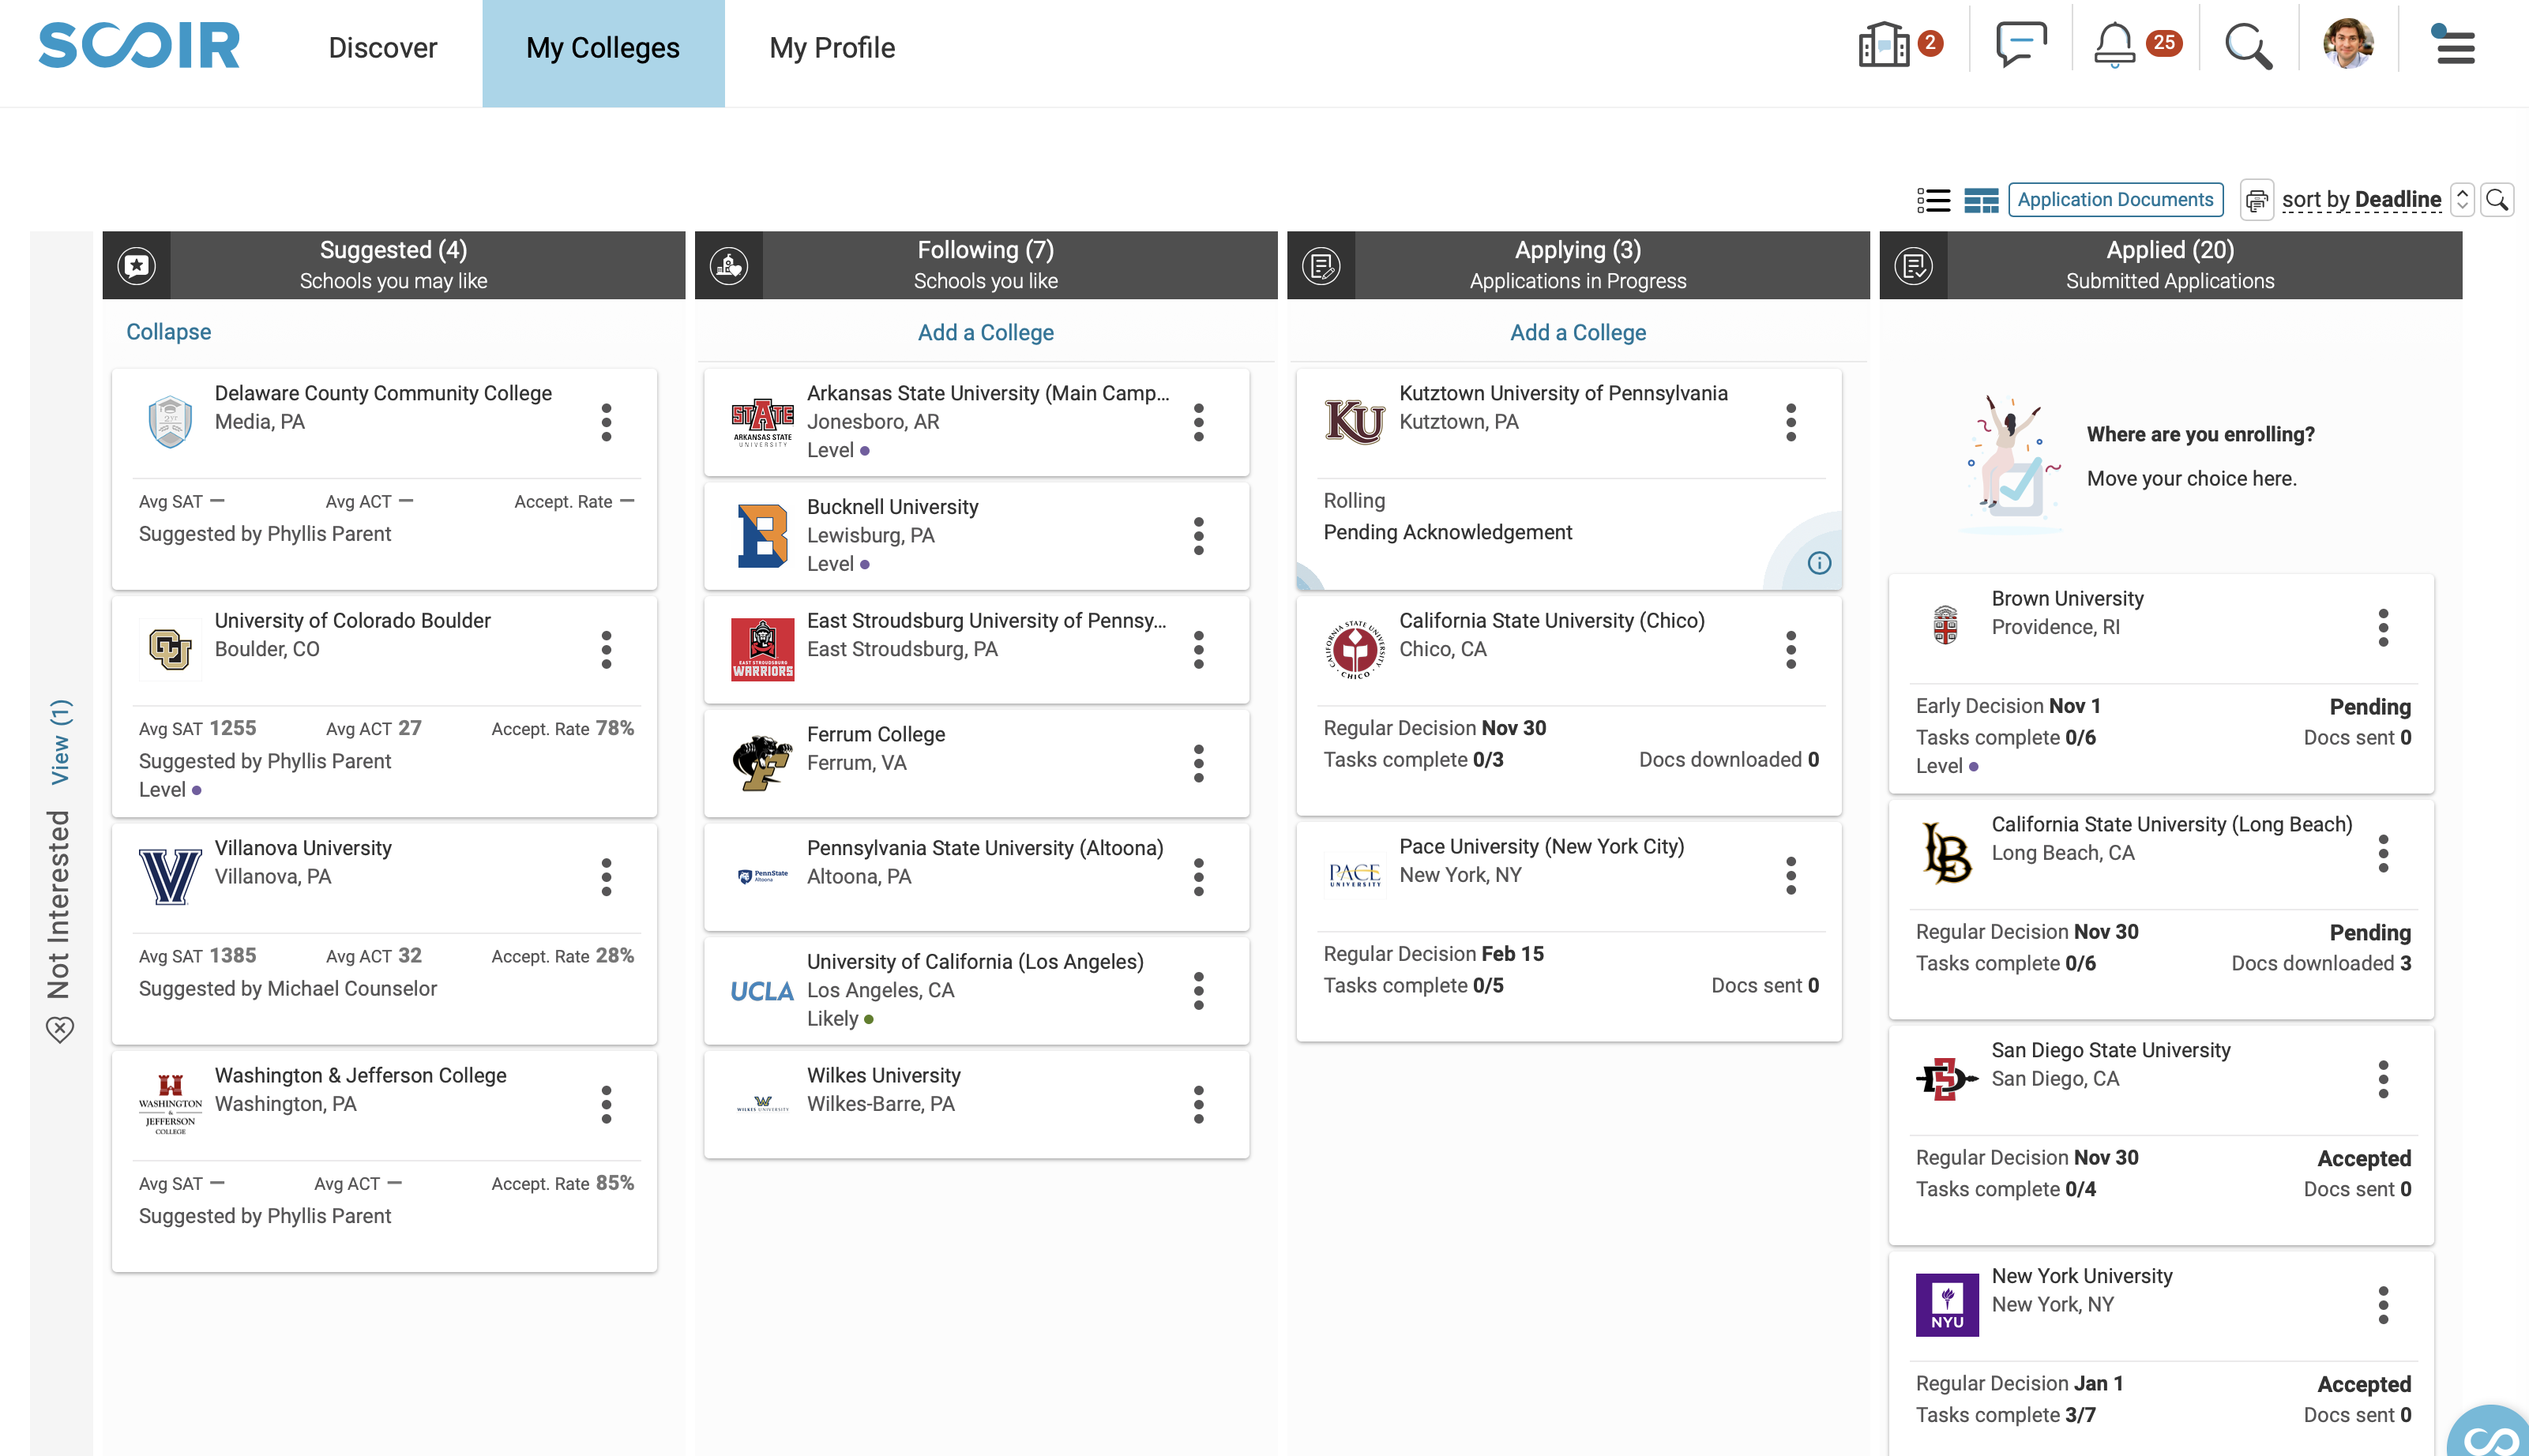Open Ferrum College options menu

1198,764
